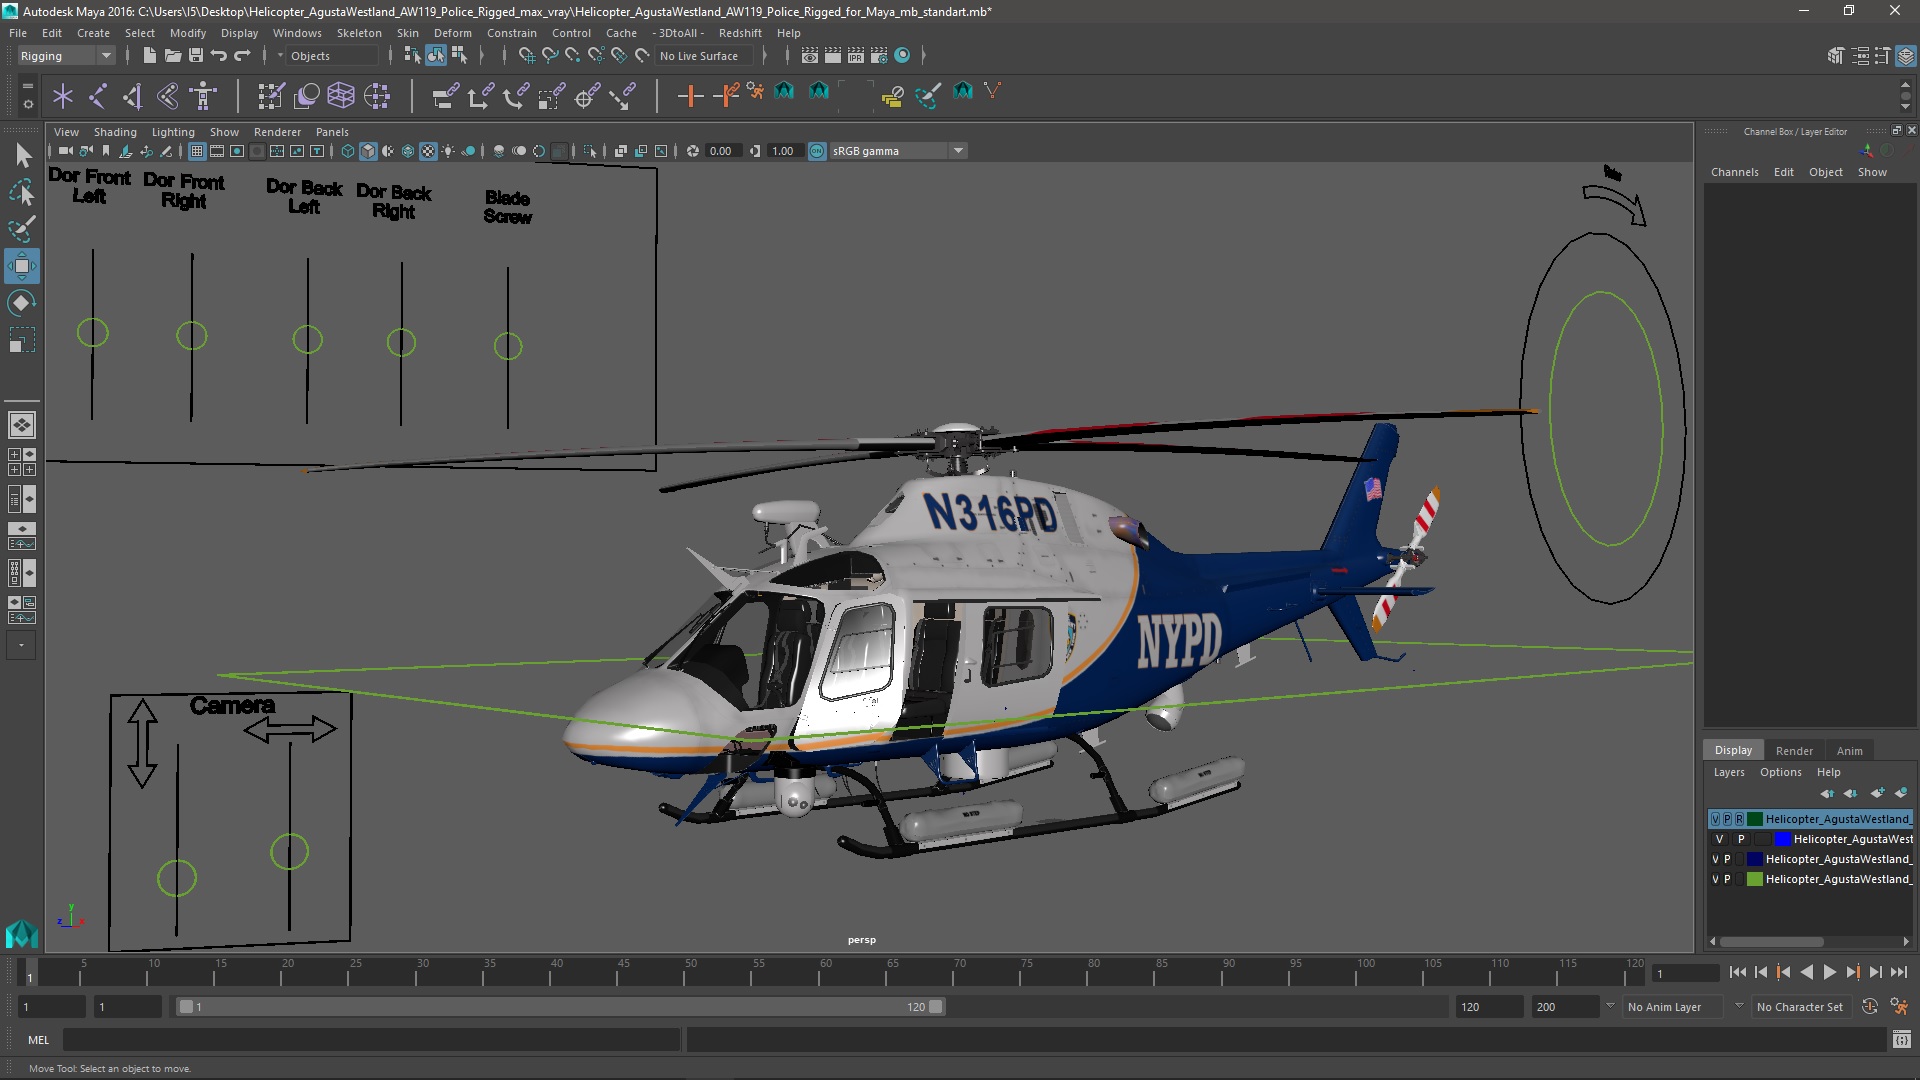Image resolution: width=1920 pixels, height=1080 pixels.
Task: Toggle visibility V of the green layer
Action: point(1716,879)
